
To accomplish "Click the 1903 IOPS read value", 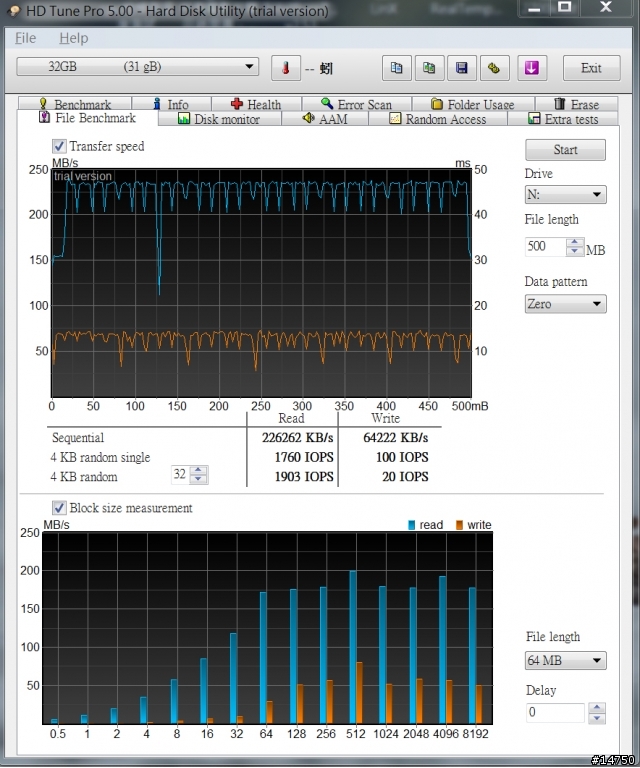I will [x=304, y=477].
